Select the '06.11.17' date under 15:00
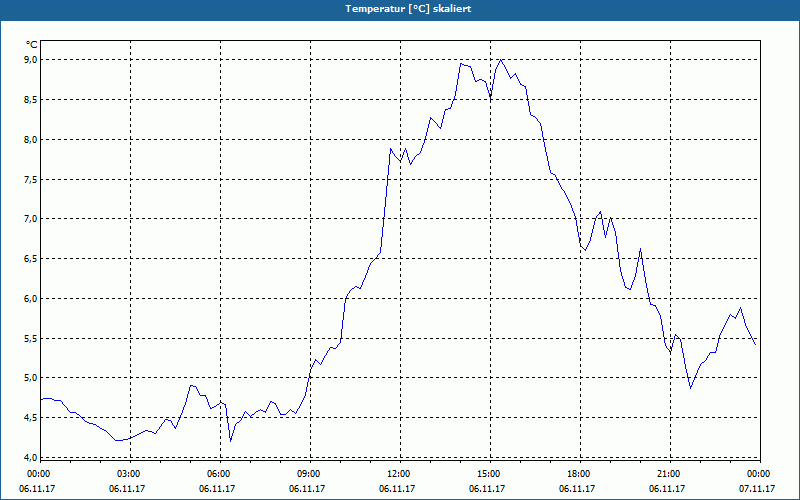 [x=487, y=488]
